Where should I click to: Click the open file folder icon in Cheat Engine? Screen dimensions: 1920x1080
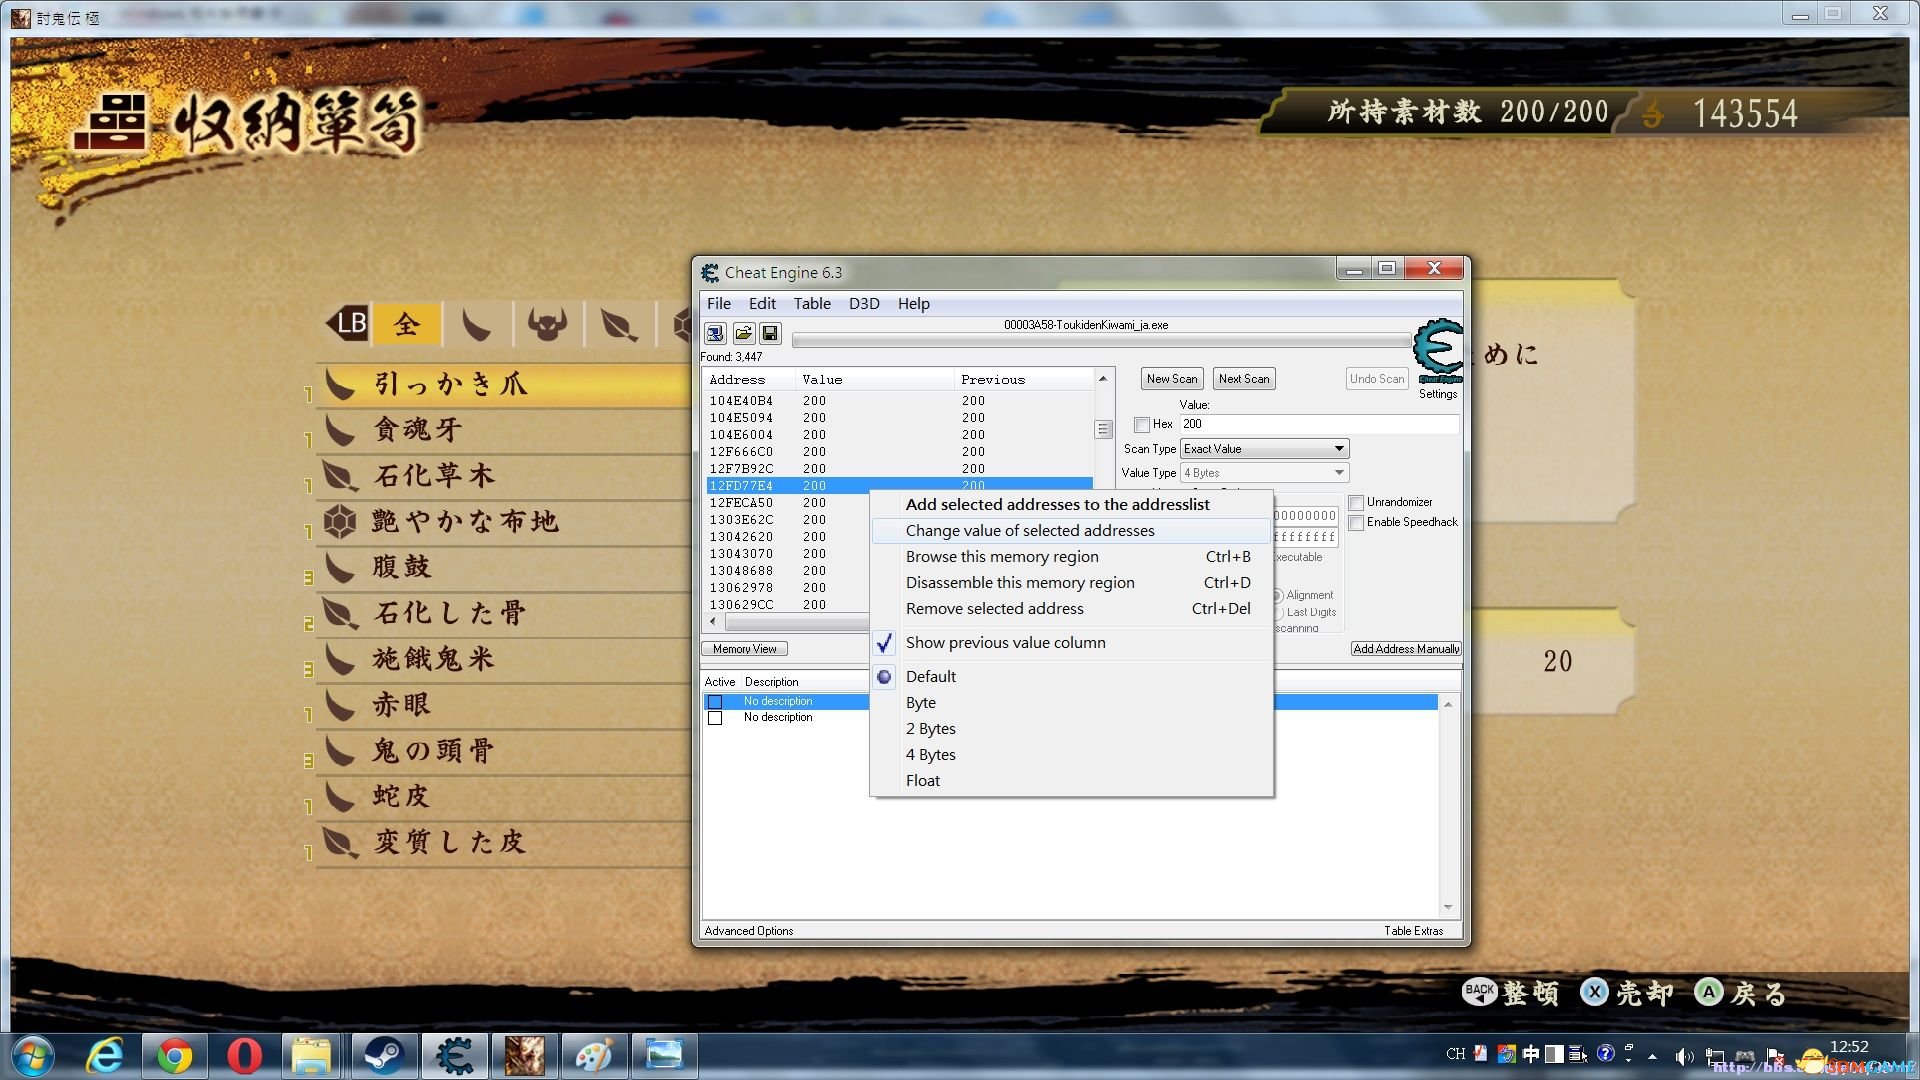(x=743, y=333)
